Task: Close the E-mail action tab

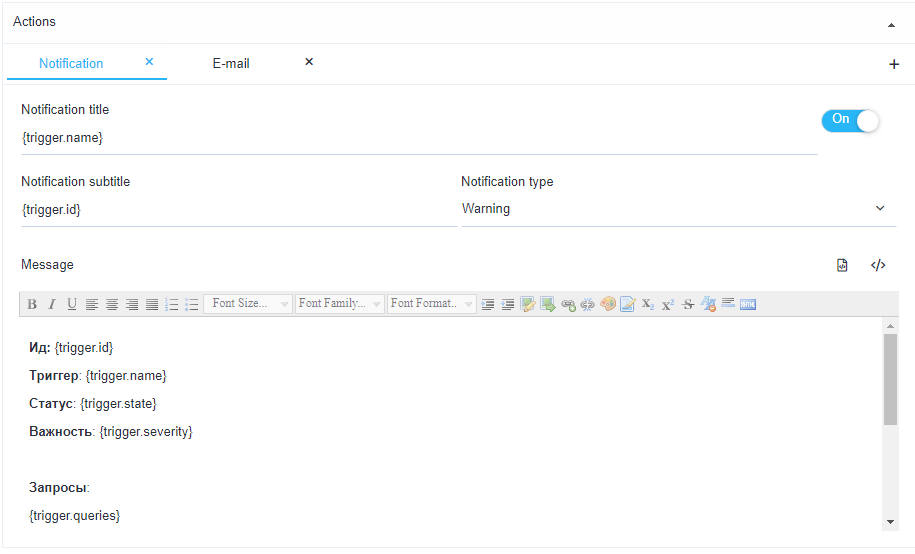Action: (x=309, y=62)
